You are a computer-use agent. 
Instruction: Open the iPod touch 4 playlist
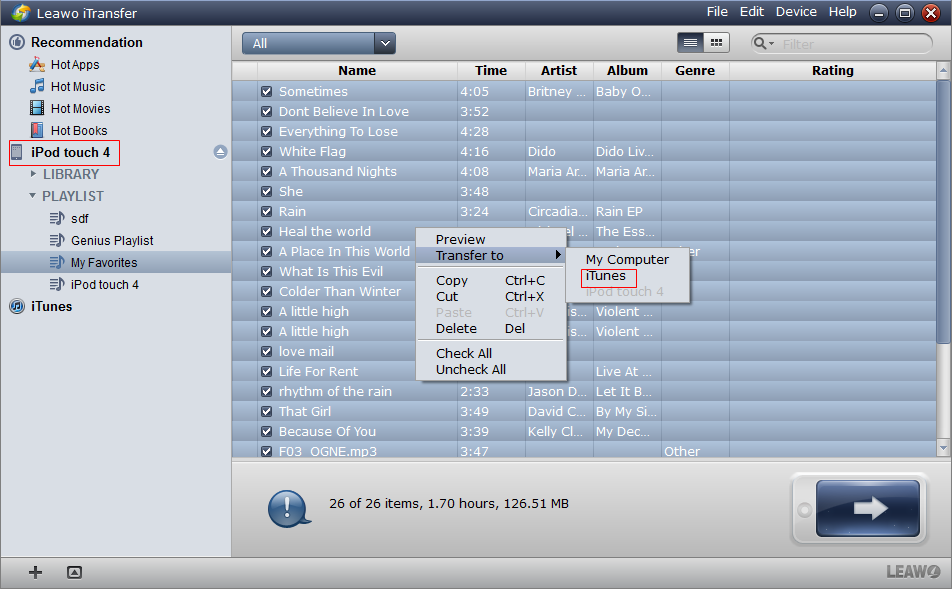point(104,284)
